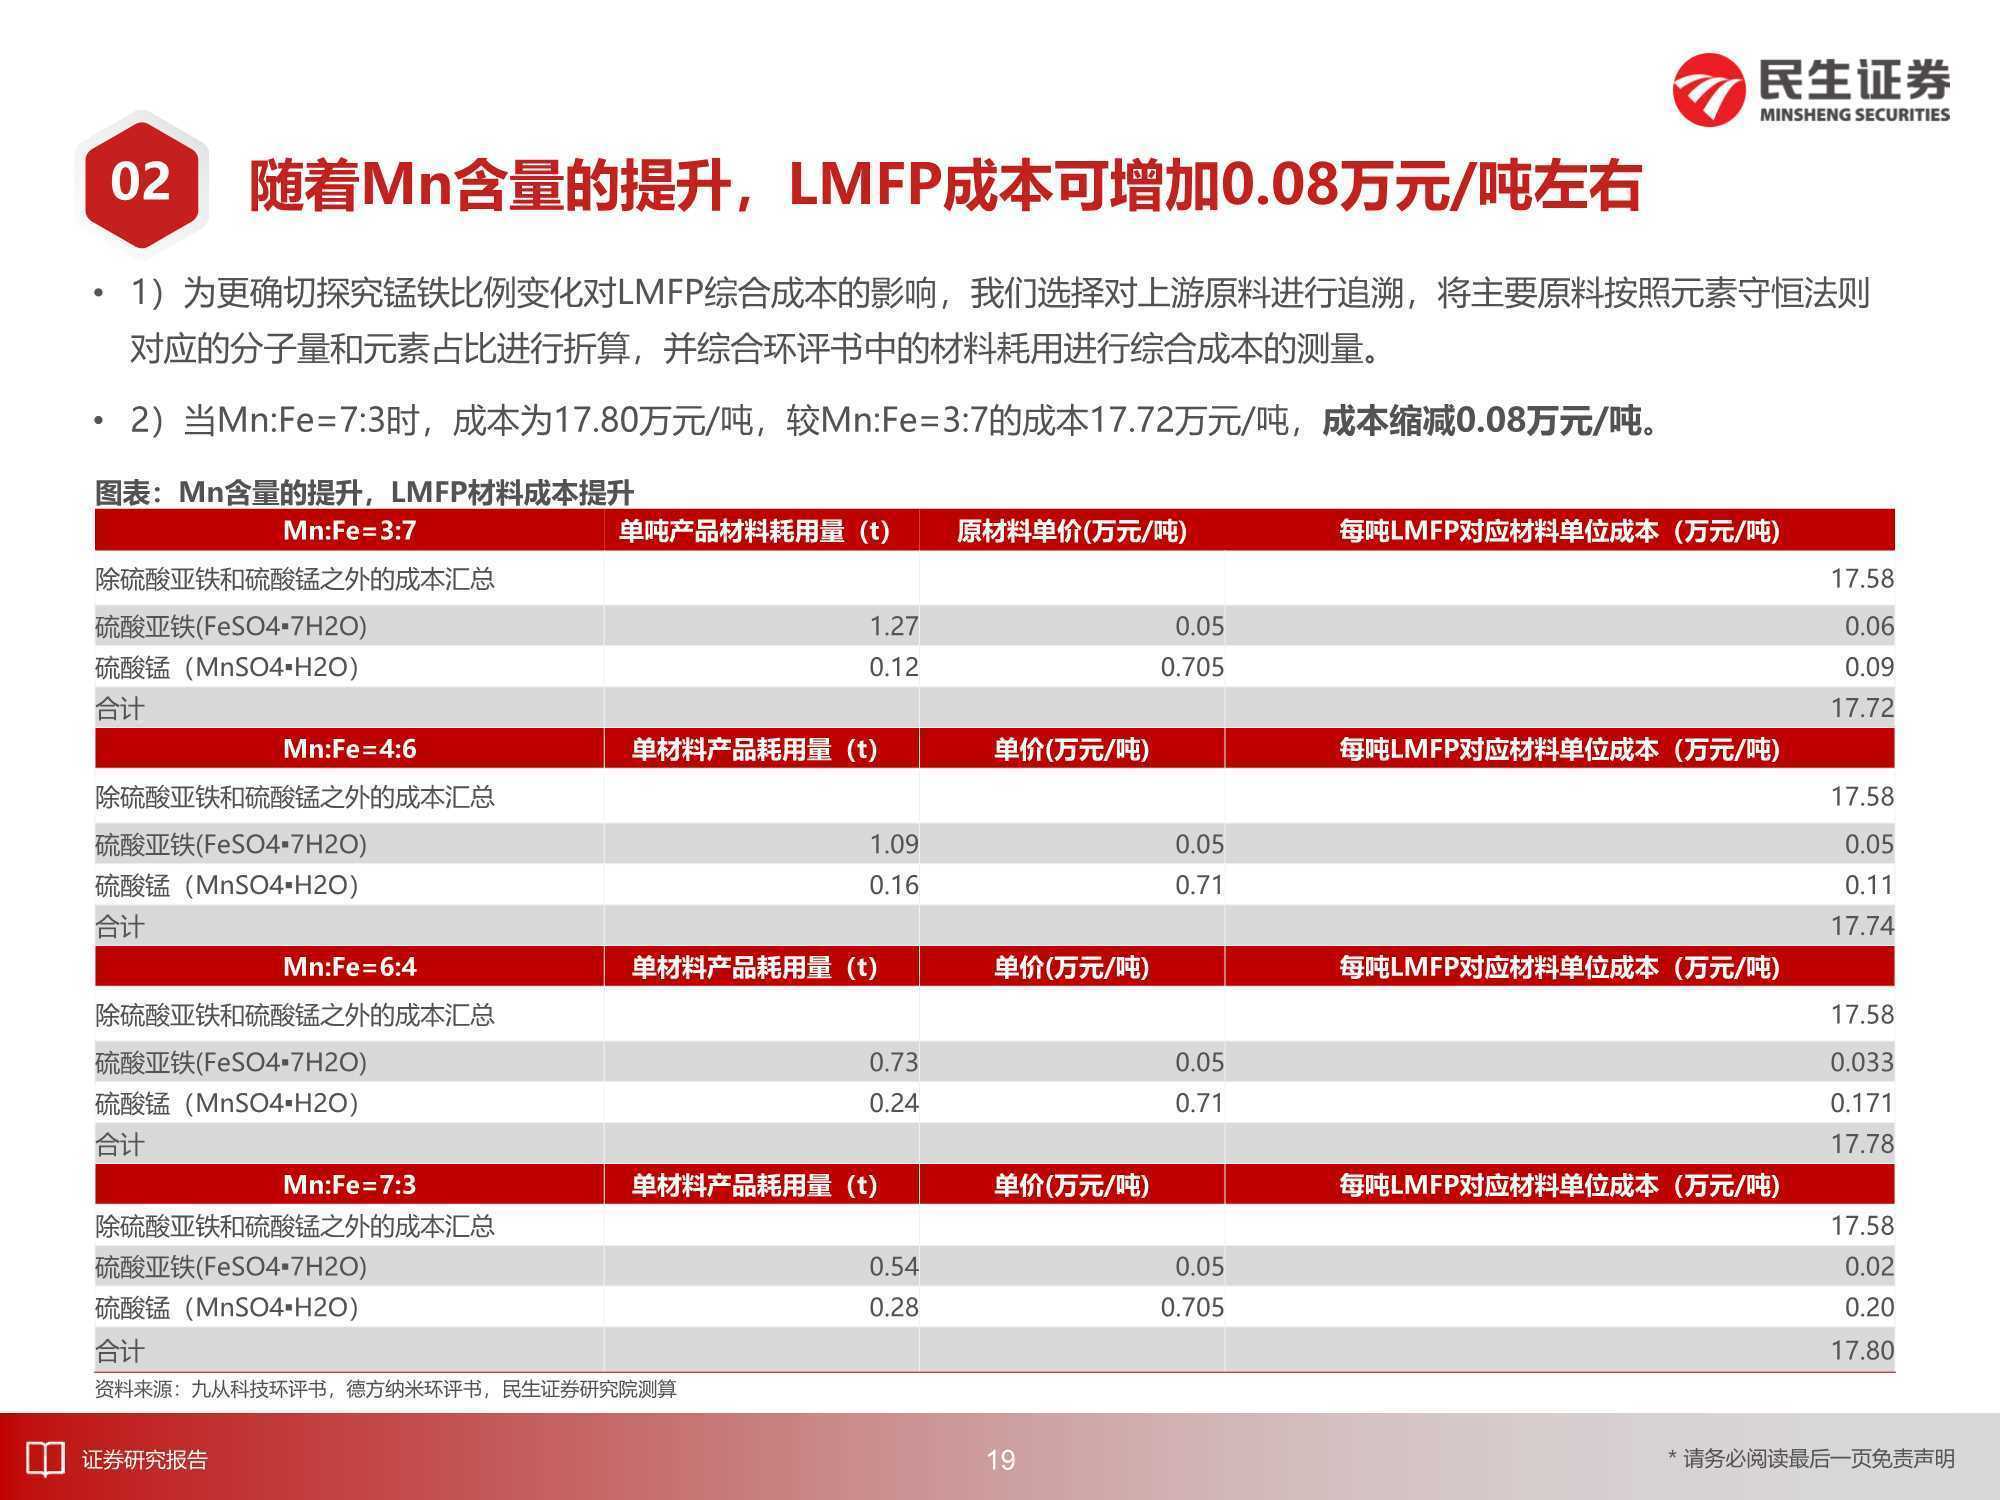Select the 1.27 ferrous sulfate usage cell
This screenshot has width=2000, height=1500.
coord(761,626)
